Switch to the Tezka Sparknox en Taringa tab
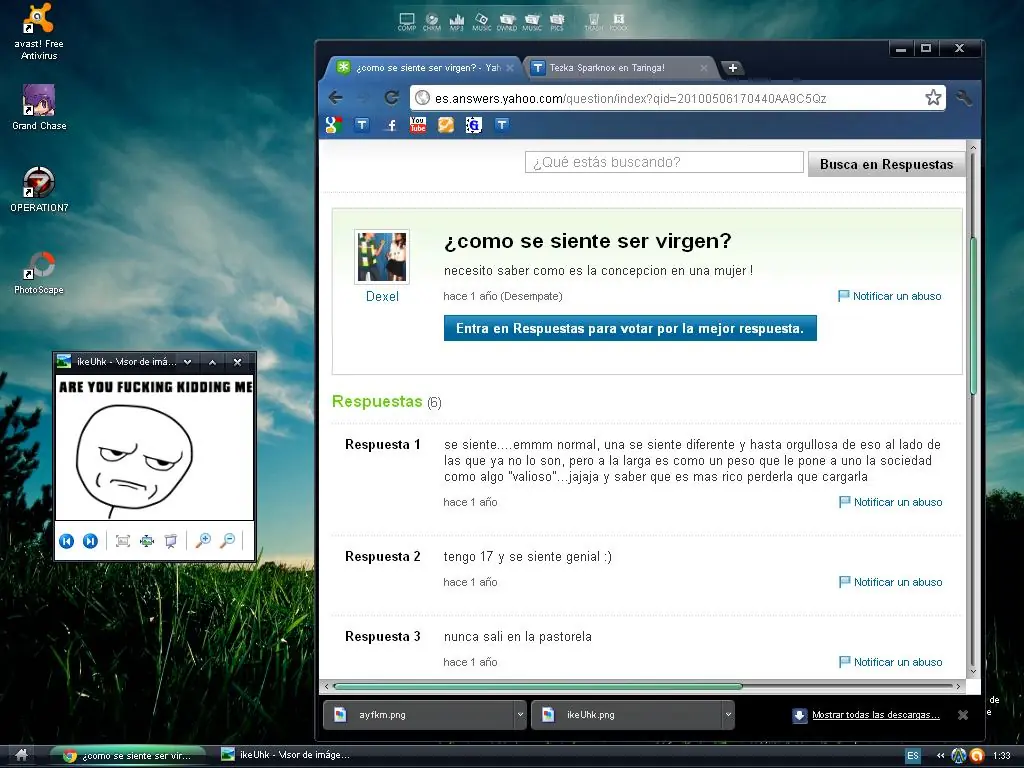The height and width of the screenshot is (768, 1024). tap(606, 67)
